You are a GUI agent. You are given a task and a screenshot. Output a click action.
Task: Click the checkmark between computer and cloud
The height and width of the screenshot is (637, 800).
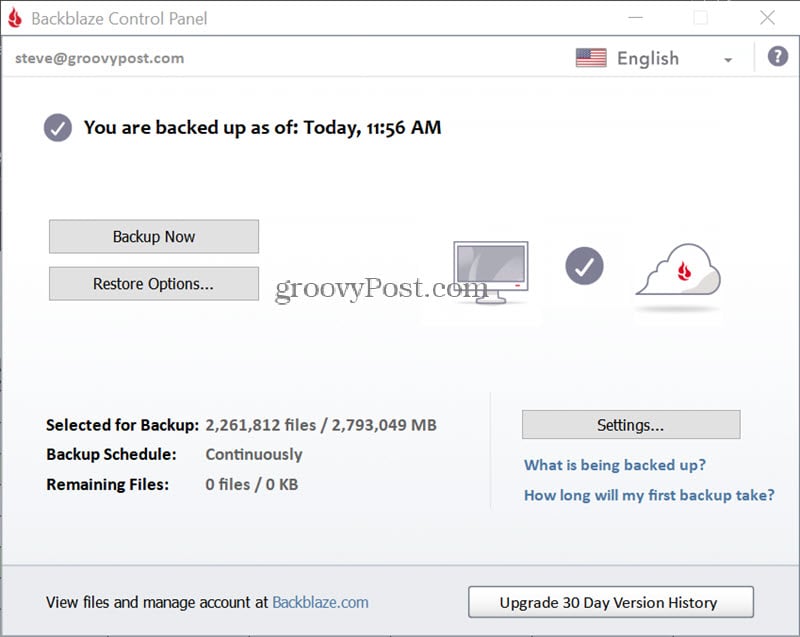coord(584,266)
